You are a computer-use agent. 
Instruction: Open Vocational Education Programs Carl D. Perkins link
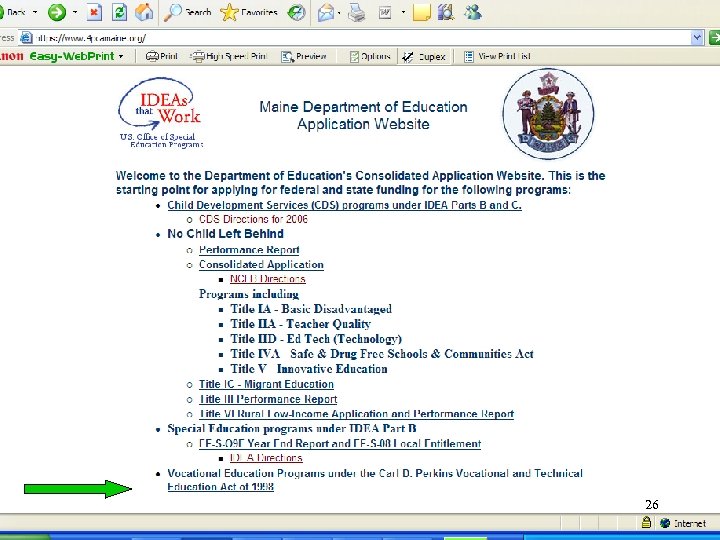(375, 480)
